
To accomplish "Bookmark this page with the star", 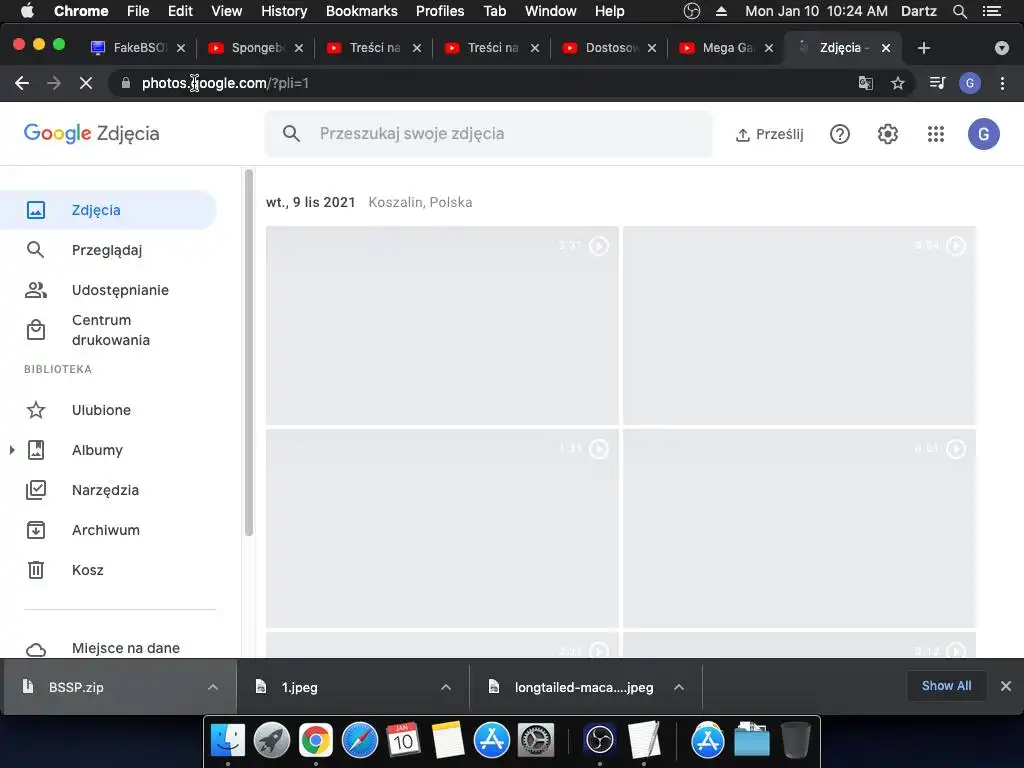I will coord(898,83).
